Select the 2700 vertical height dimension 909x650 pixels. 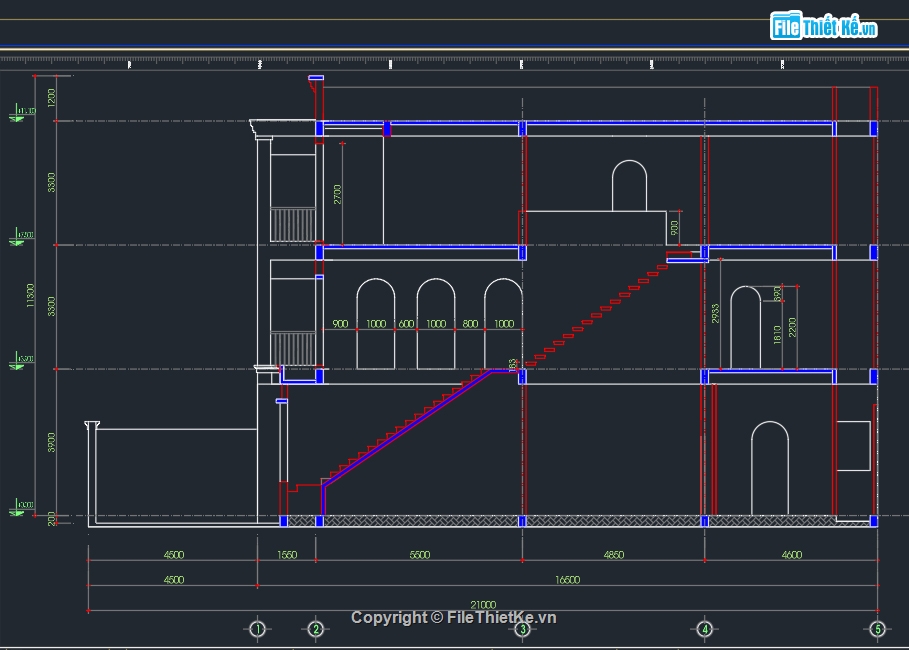(x=338, y=193)
